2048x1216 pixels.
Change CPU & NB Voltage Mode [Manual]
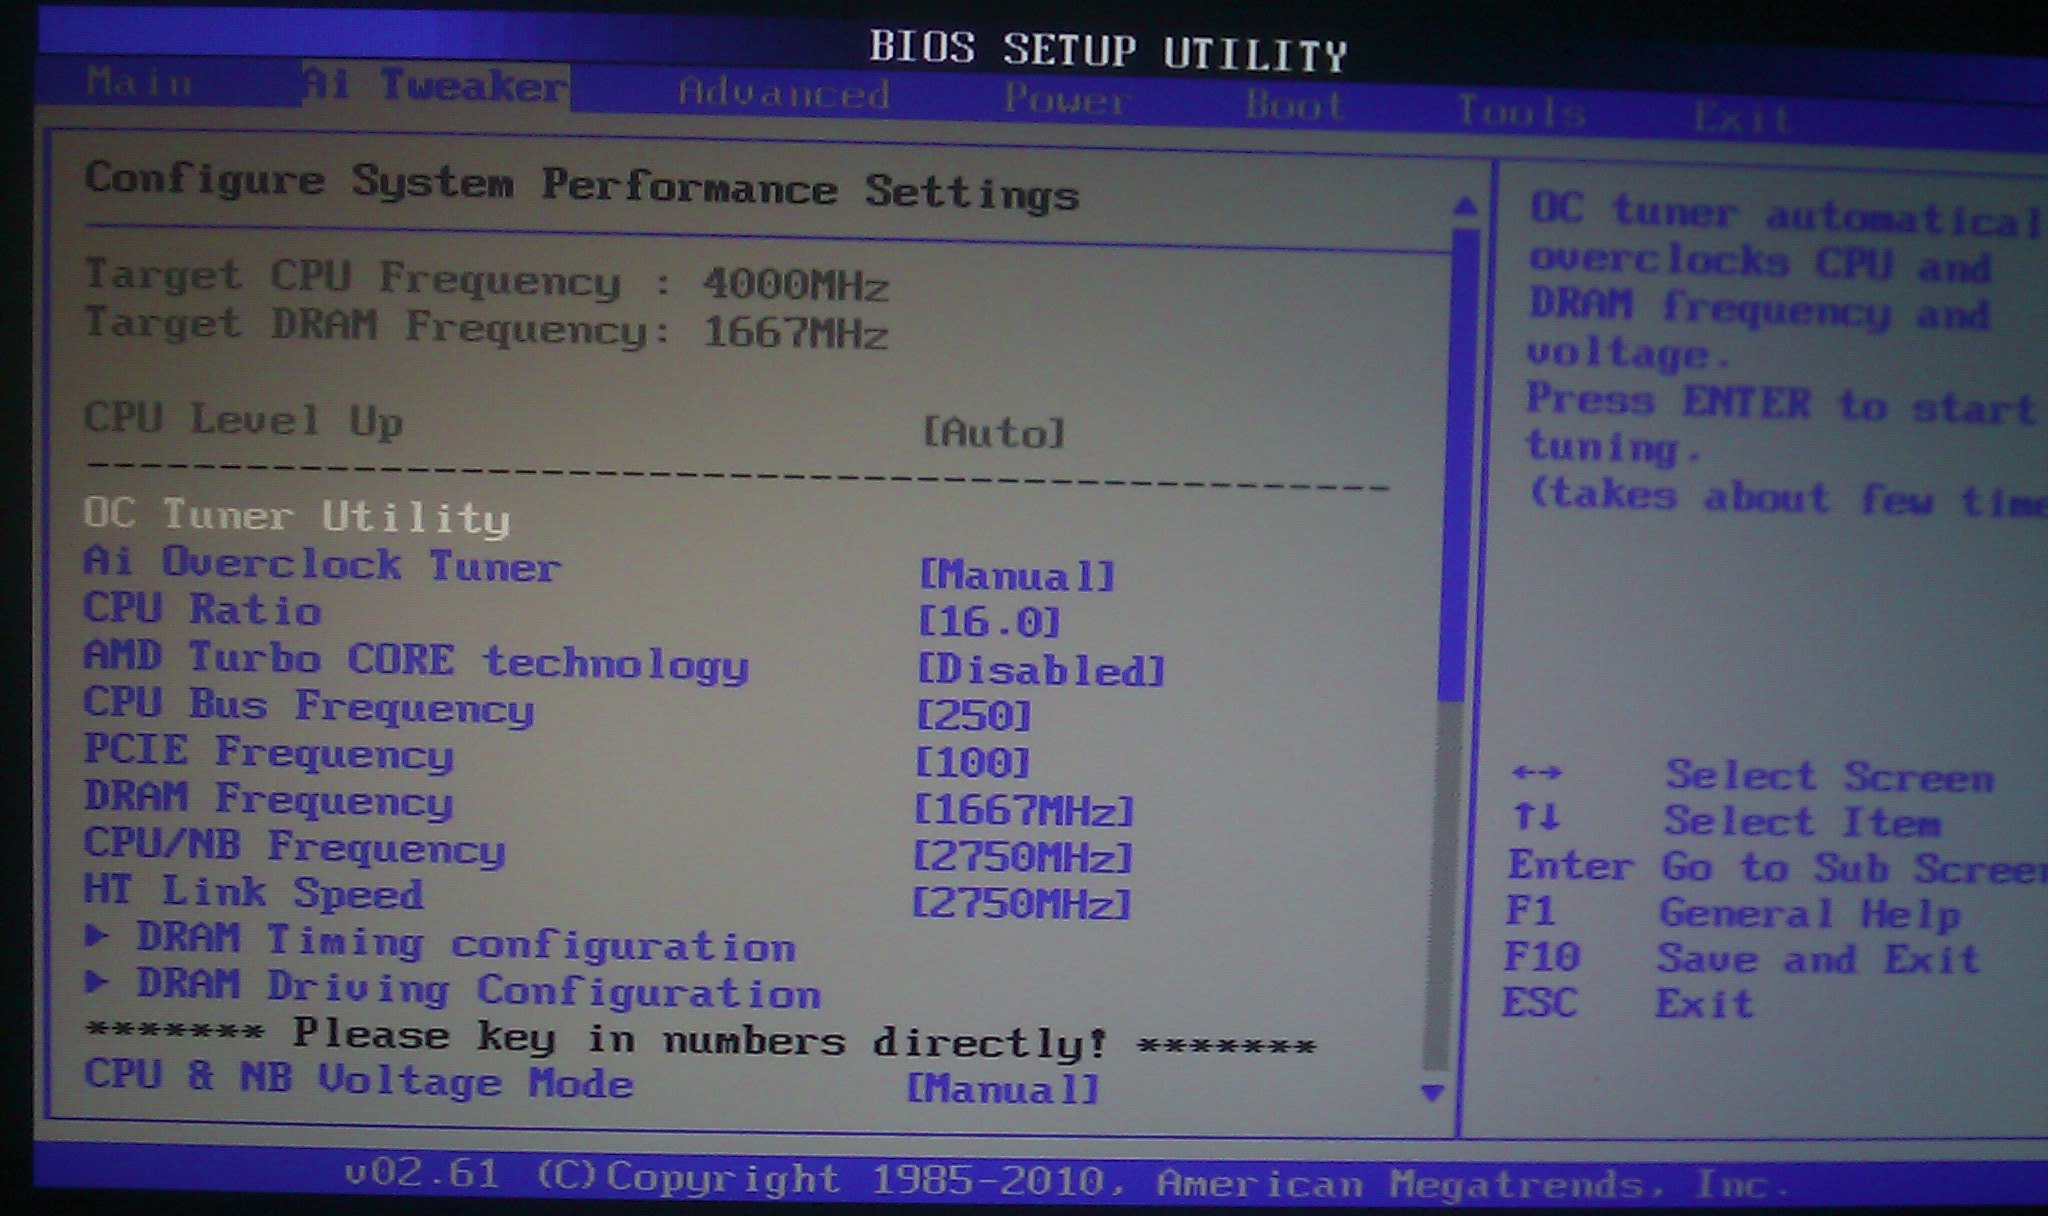[x=1003, y=1088]
